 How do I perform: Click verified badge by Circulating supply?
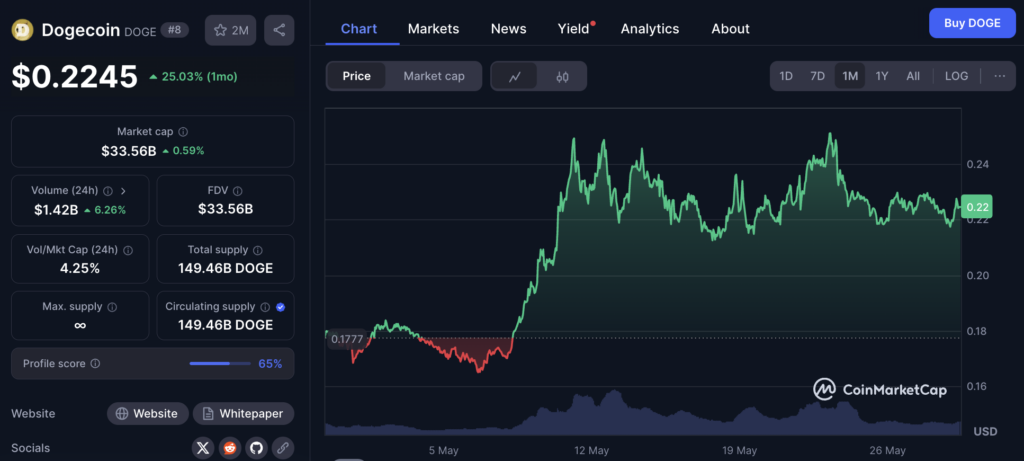click(280, 307)
